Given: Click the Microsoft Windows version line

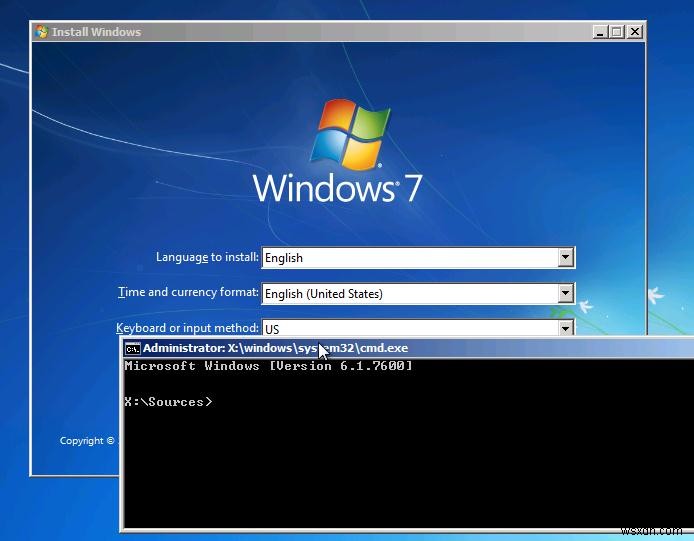Looking at the screenshot, I should click(x=268, y=366).
